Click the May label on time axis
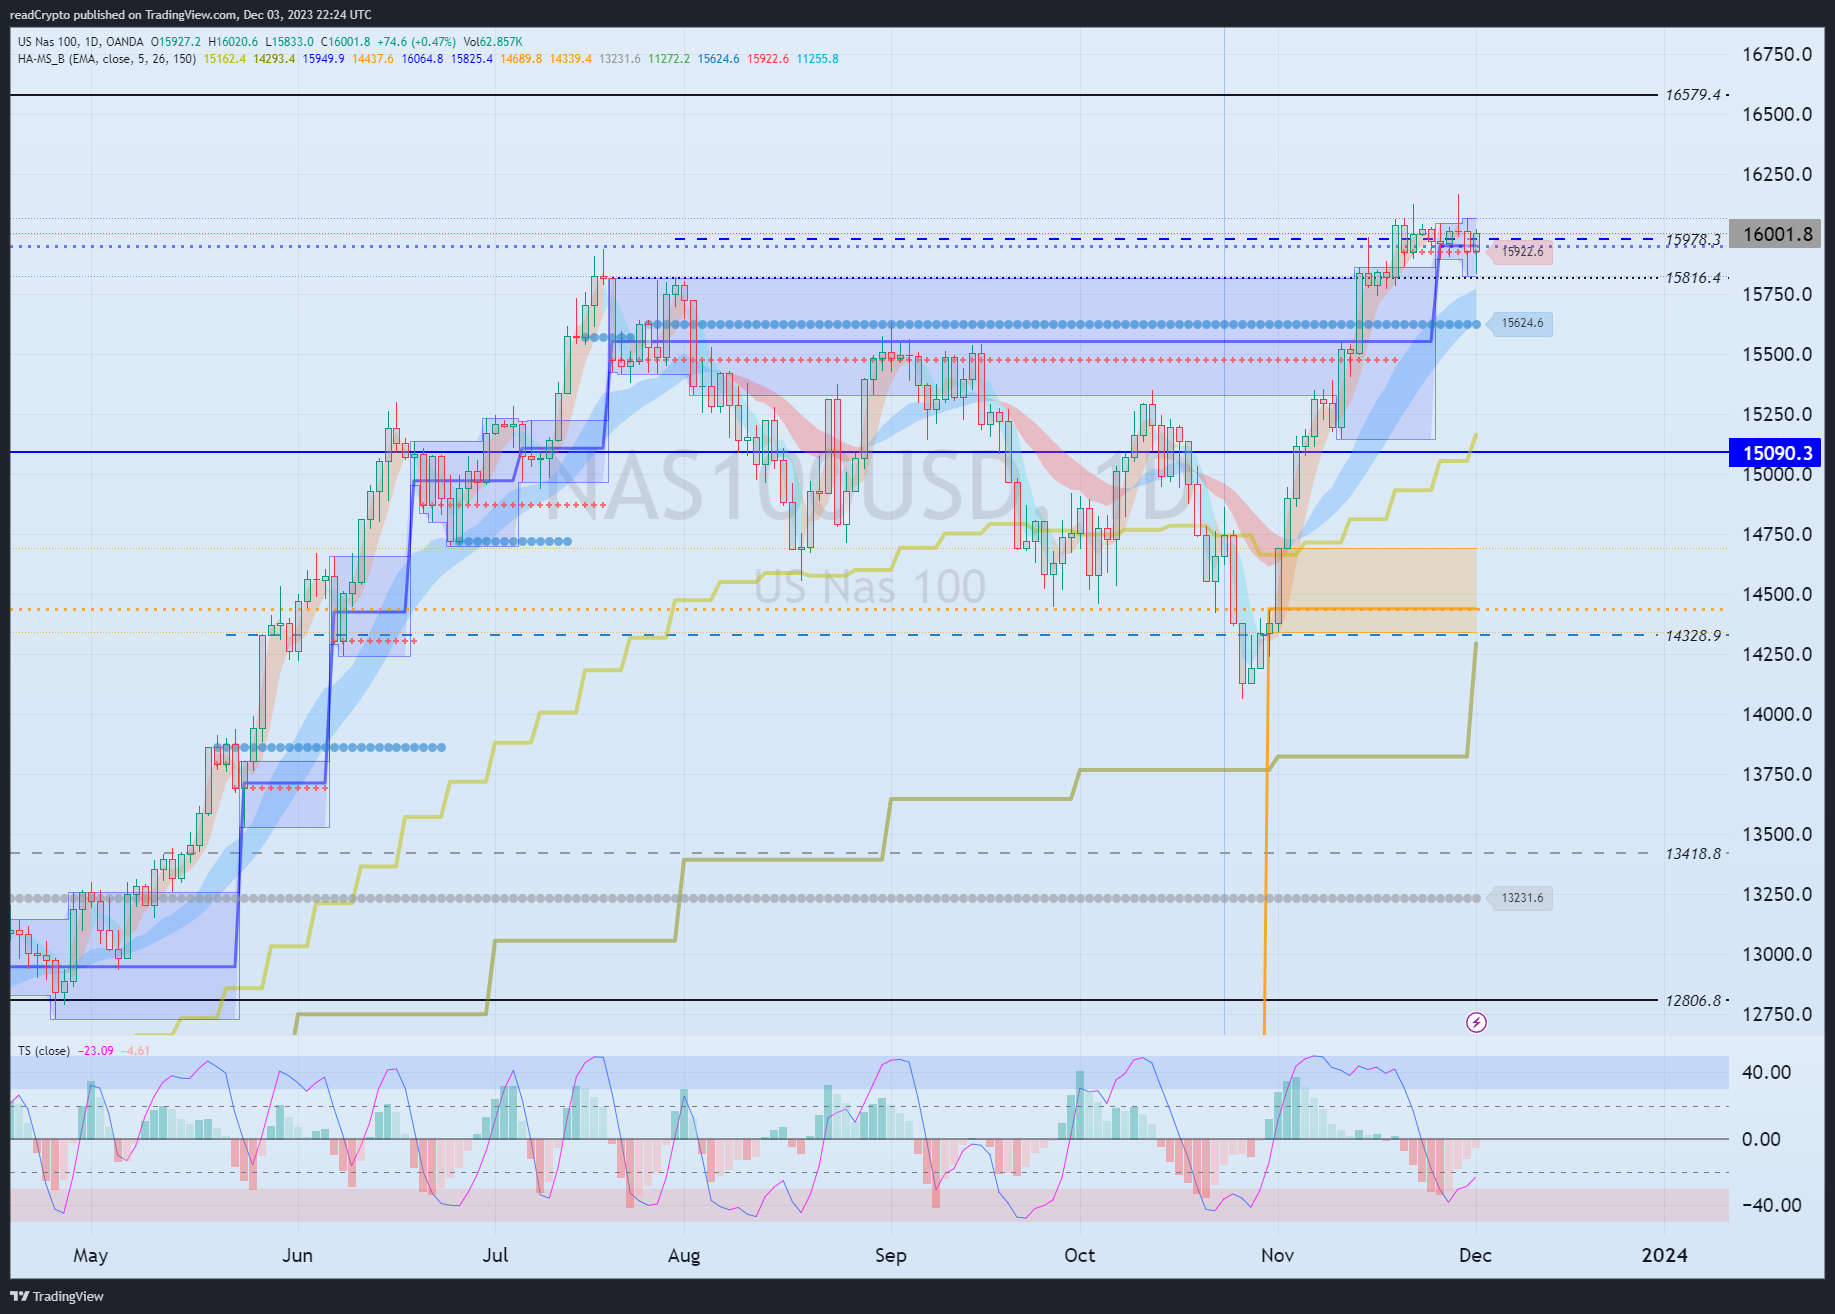1835x1314 pixels. 90,1256
